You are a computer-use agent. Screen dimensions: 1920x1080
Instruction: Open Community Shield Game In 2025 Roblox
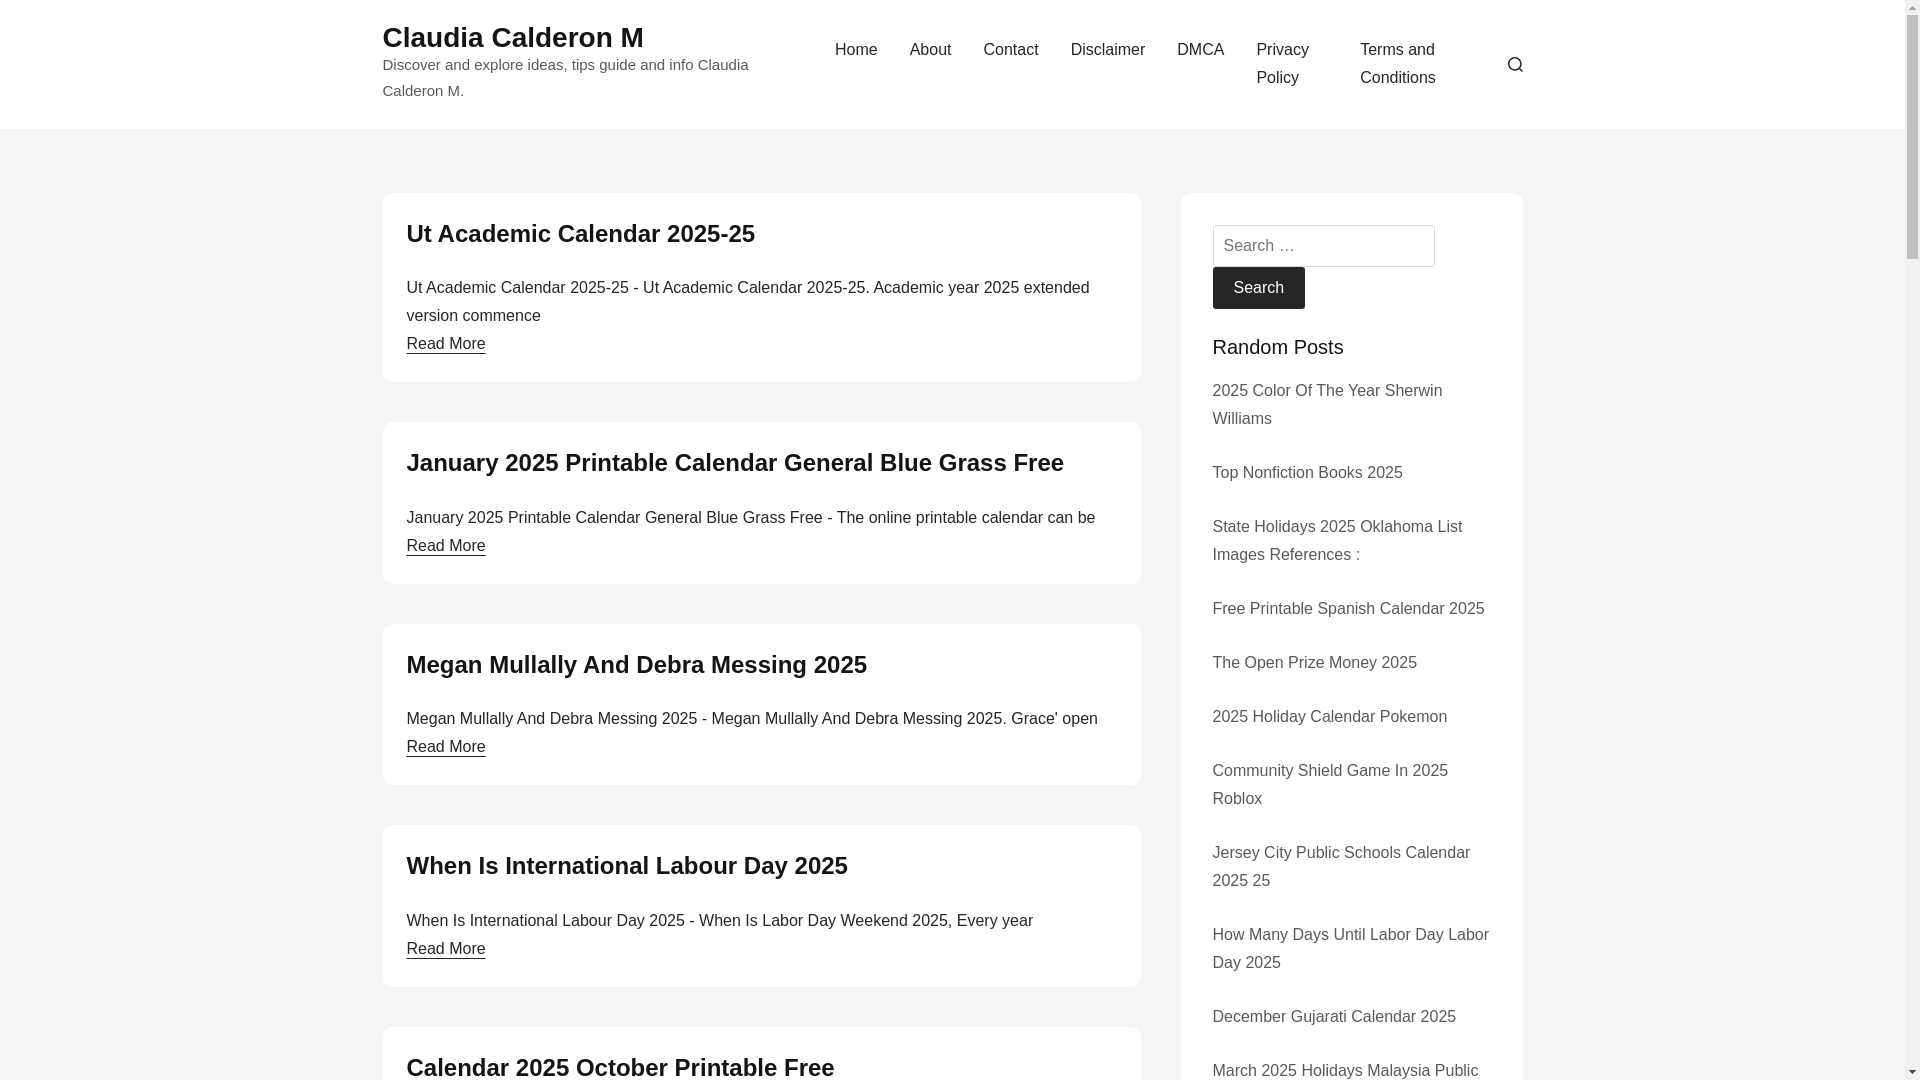pos(1329,785)
